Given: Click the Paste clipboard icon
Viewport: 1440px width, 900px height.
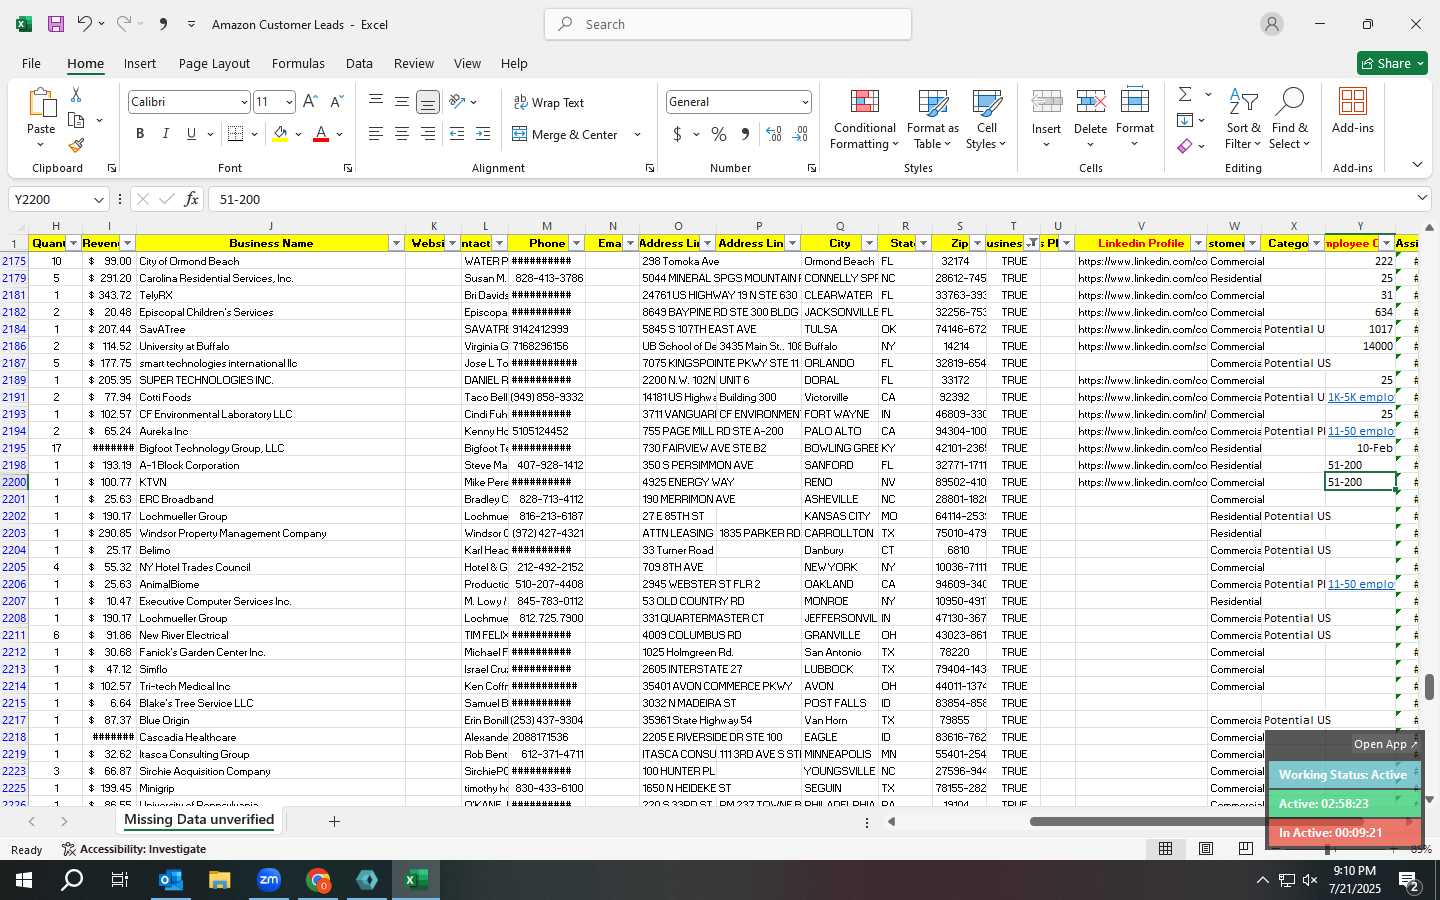Looking at the screenshot, I should [x=41, y=102].
